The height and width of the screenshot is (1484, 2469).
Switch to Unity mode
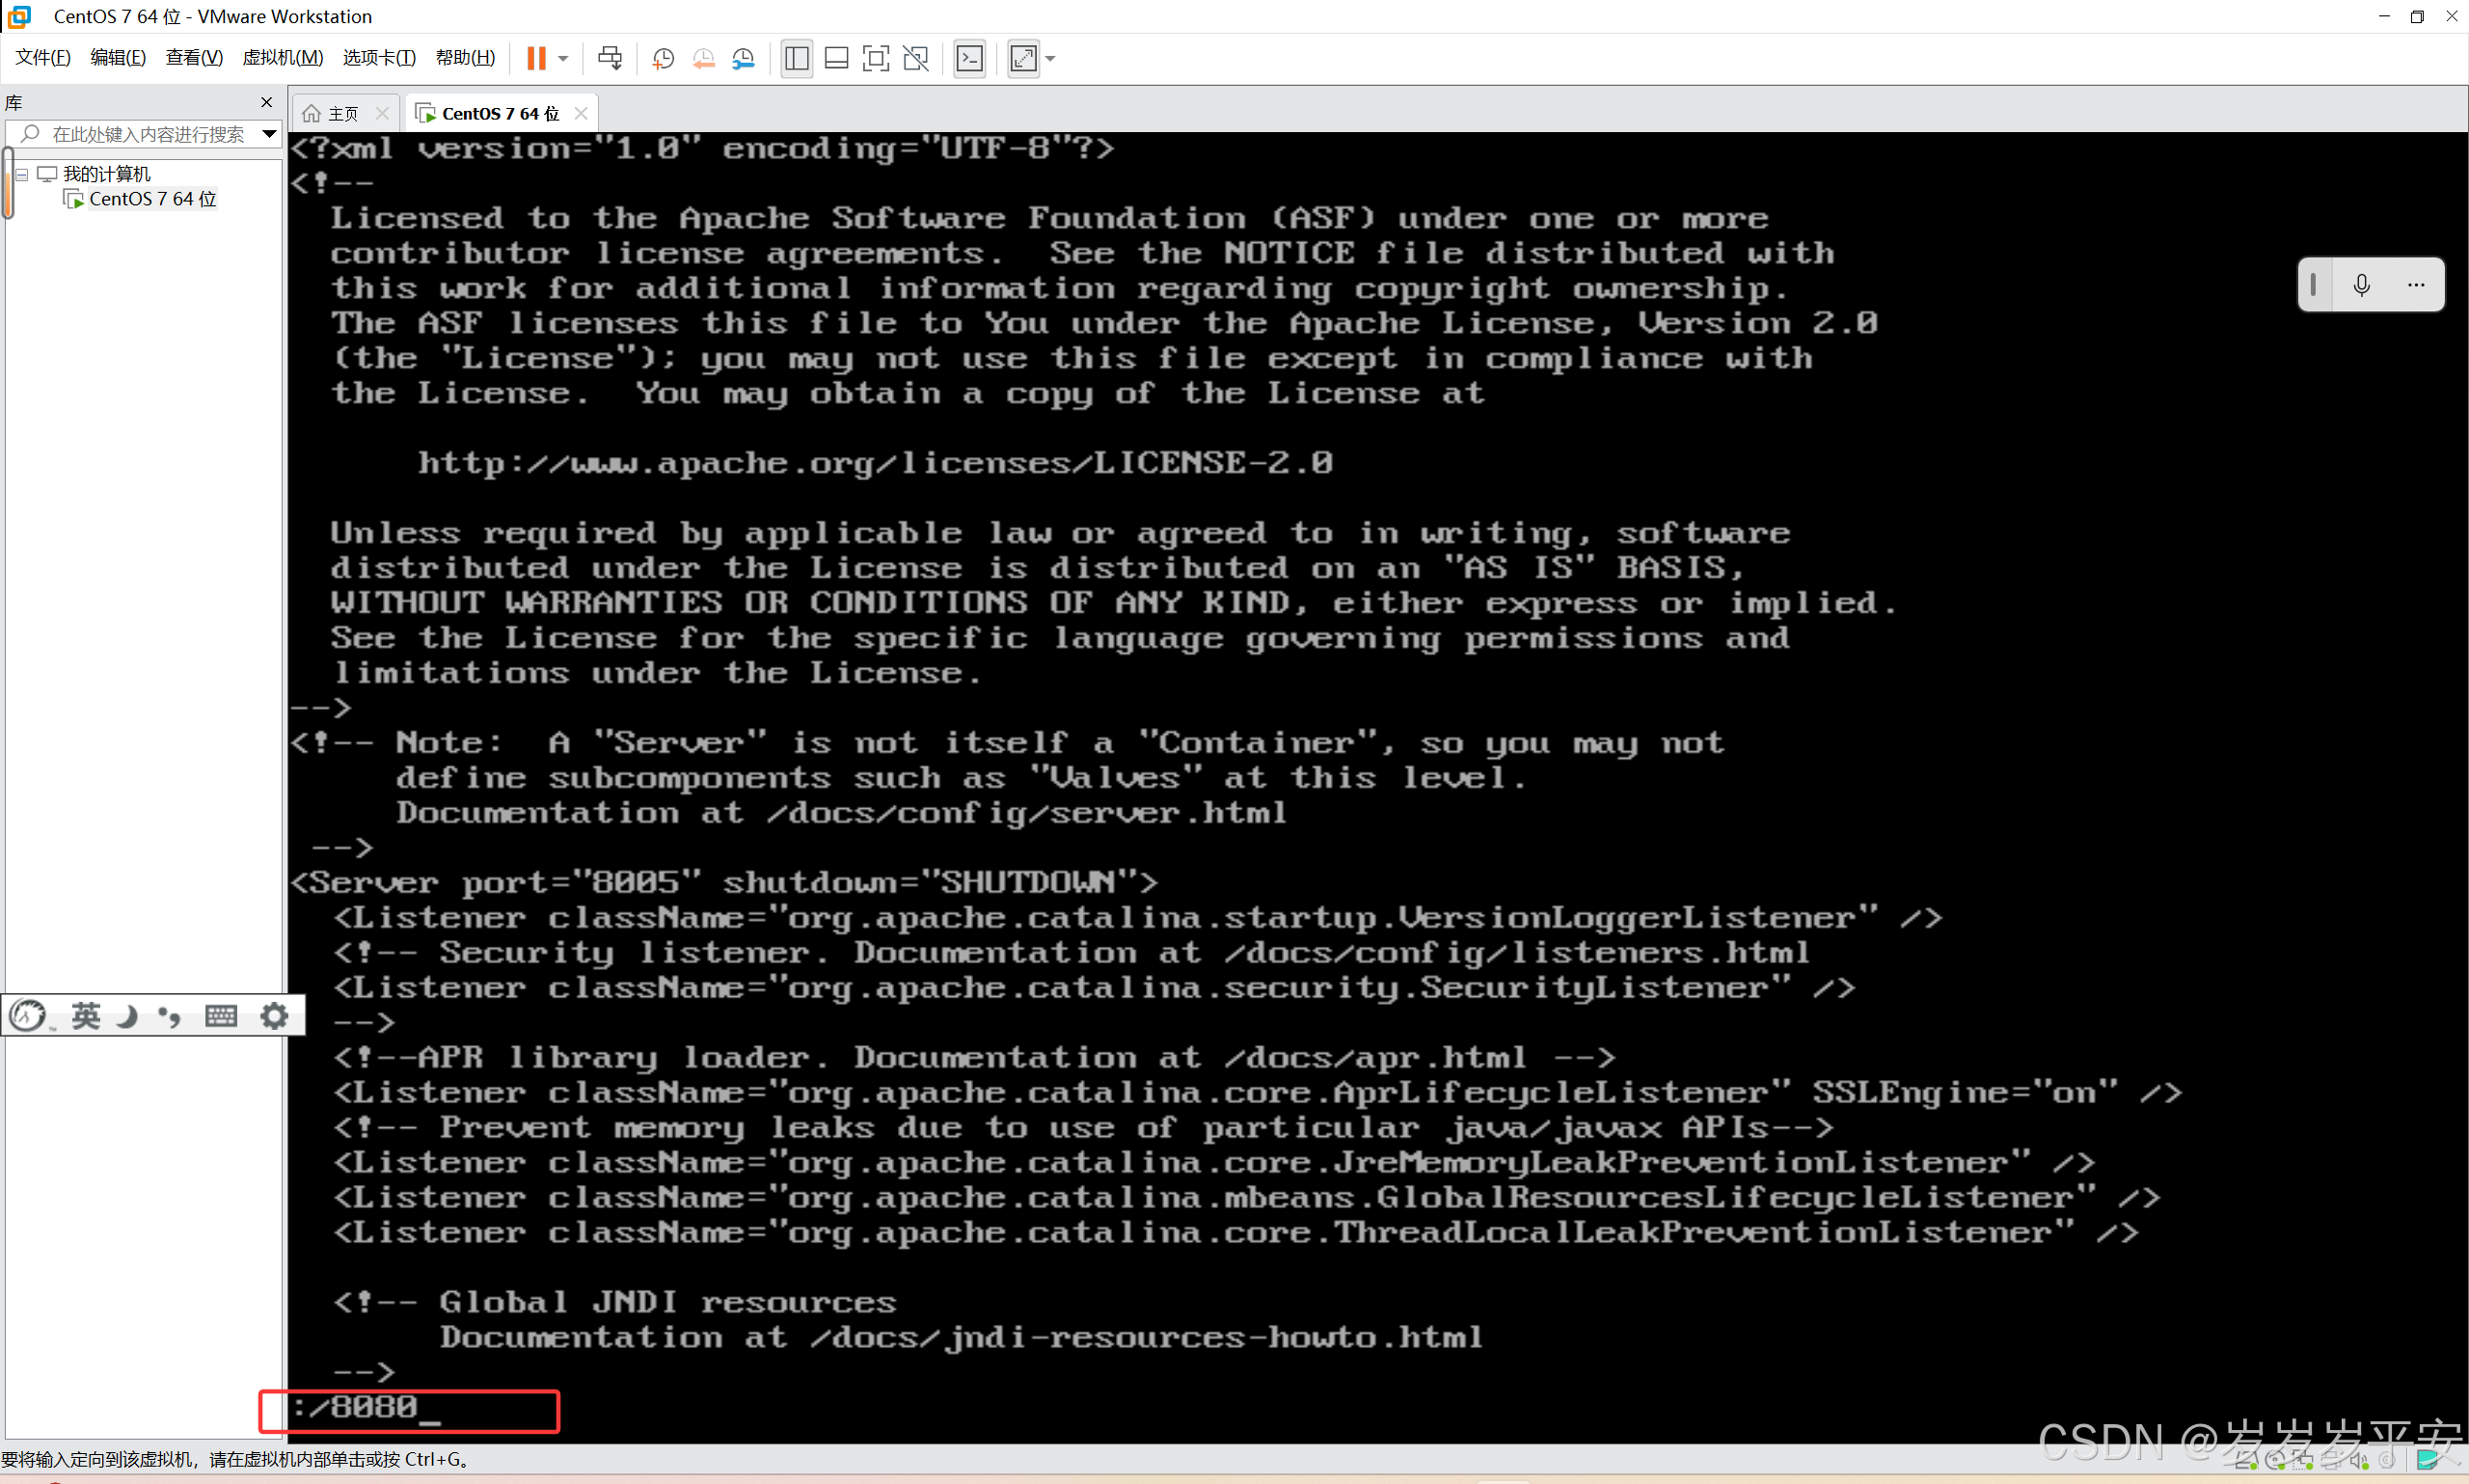[916, 58]
